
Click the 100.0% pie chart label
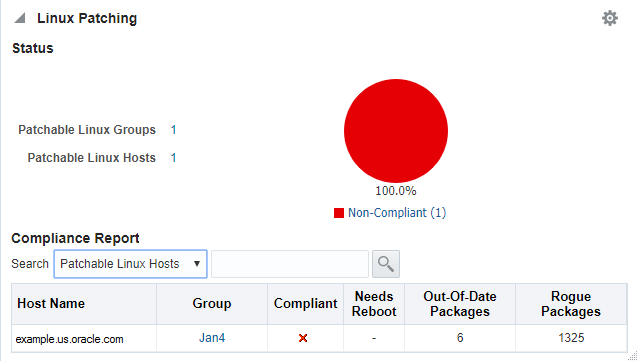click(x=396, y=191)
